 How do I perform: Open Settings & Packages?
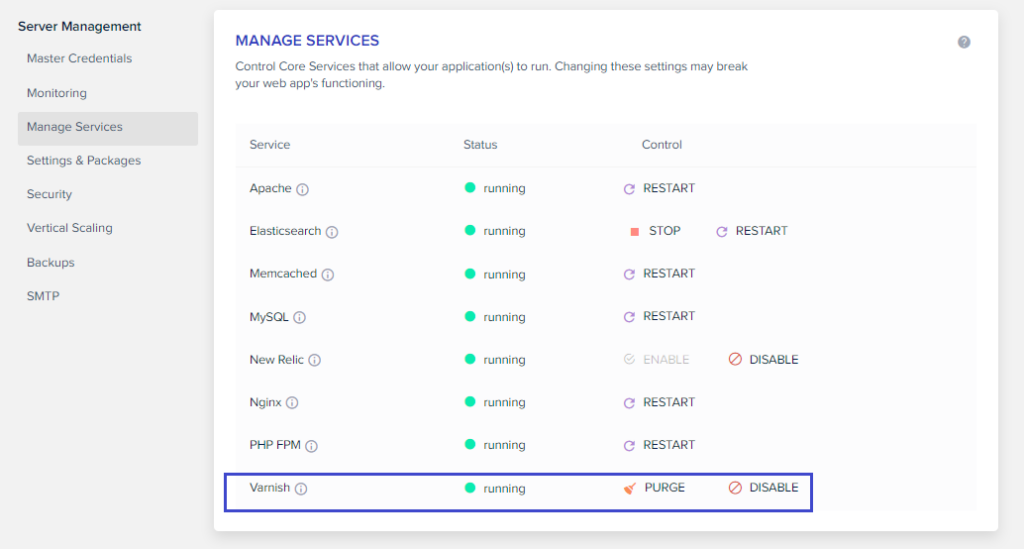[84, 161]
